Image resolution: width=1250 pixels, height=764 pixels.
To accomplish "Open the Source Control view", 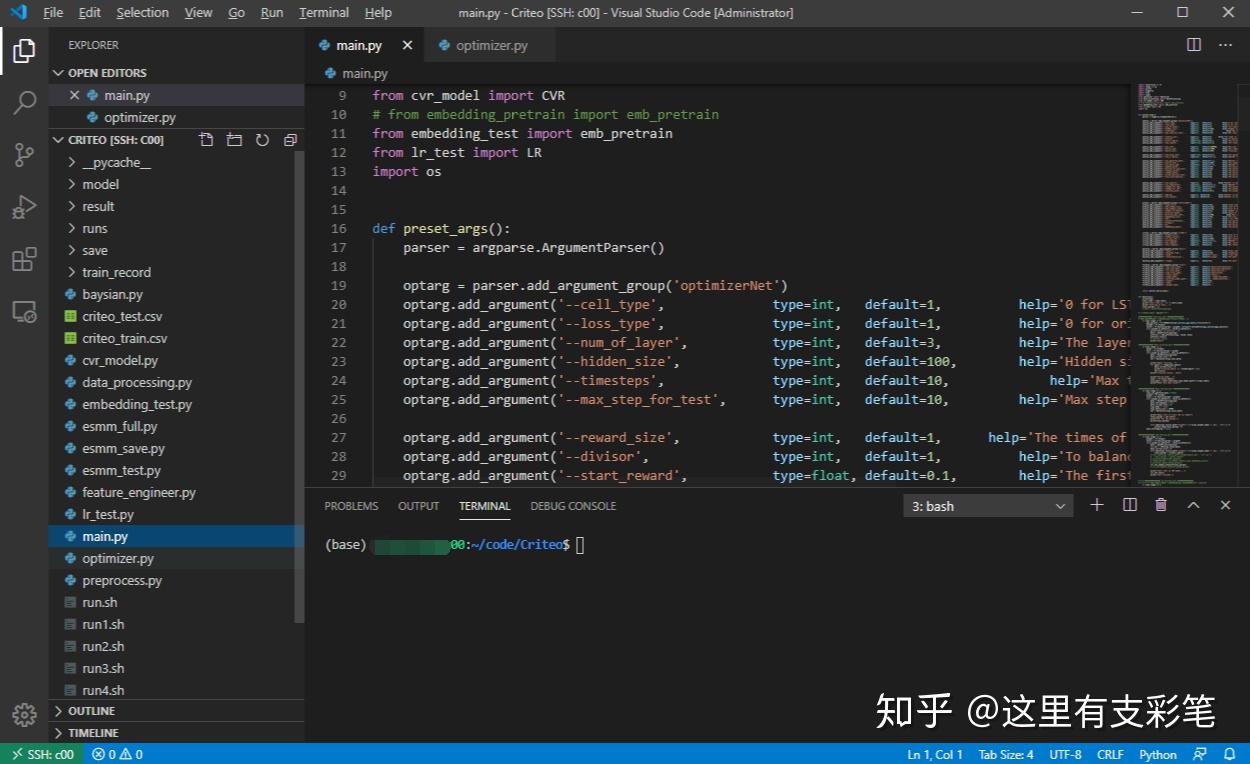I will pyautogui.click(x=25, y=155).
